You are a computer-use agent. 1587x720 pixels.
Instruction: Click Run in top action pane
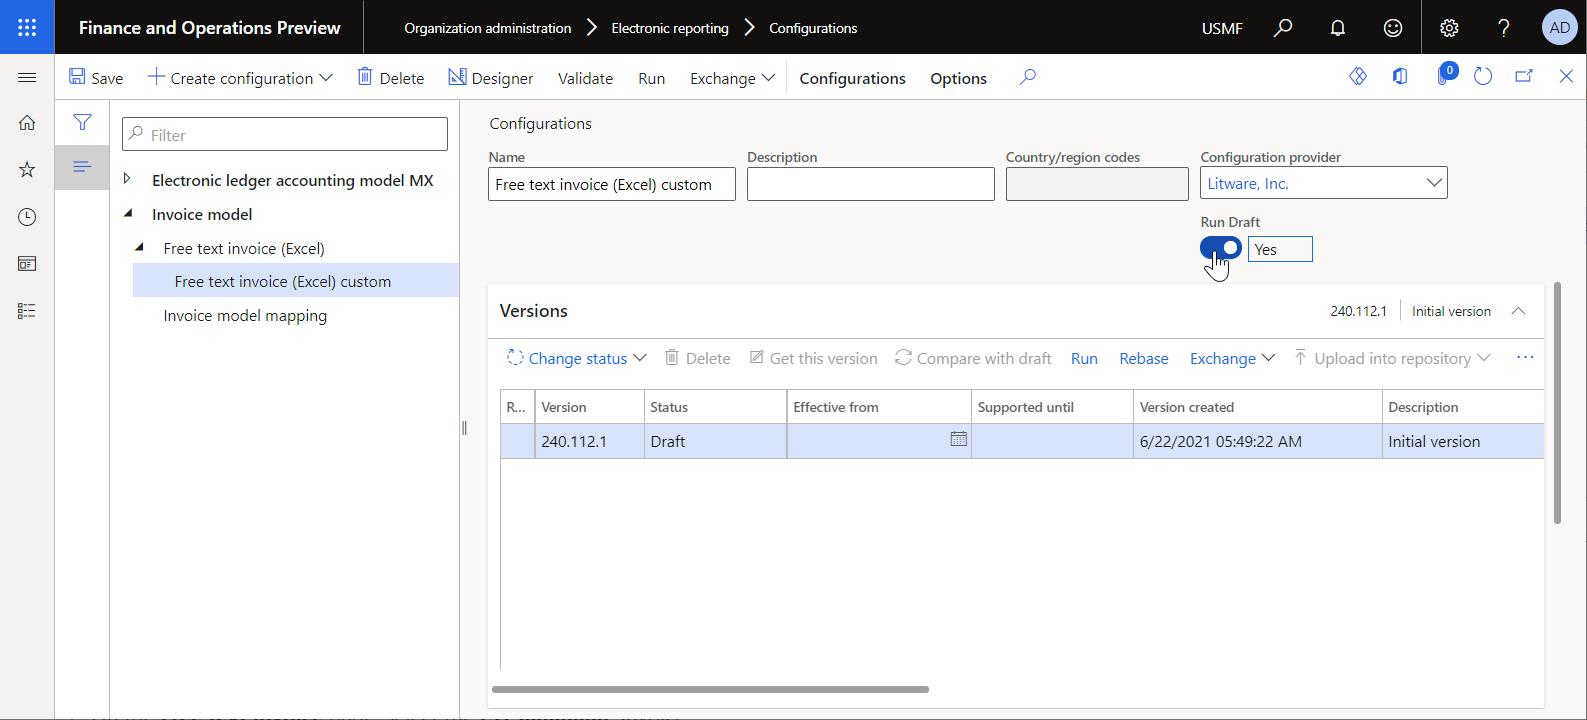click(651, 78)
